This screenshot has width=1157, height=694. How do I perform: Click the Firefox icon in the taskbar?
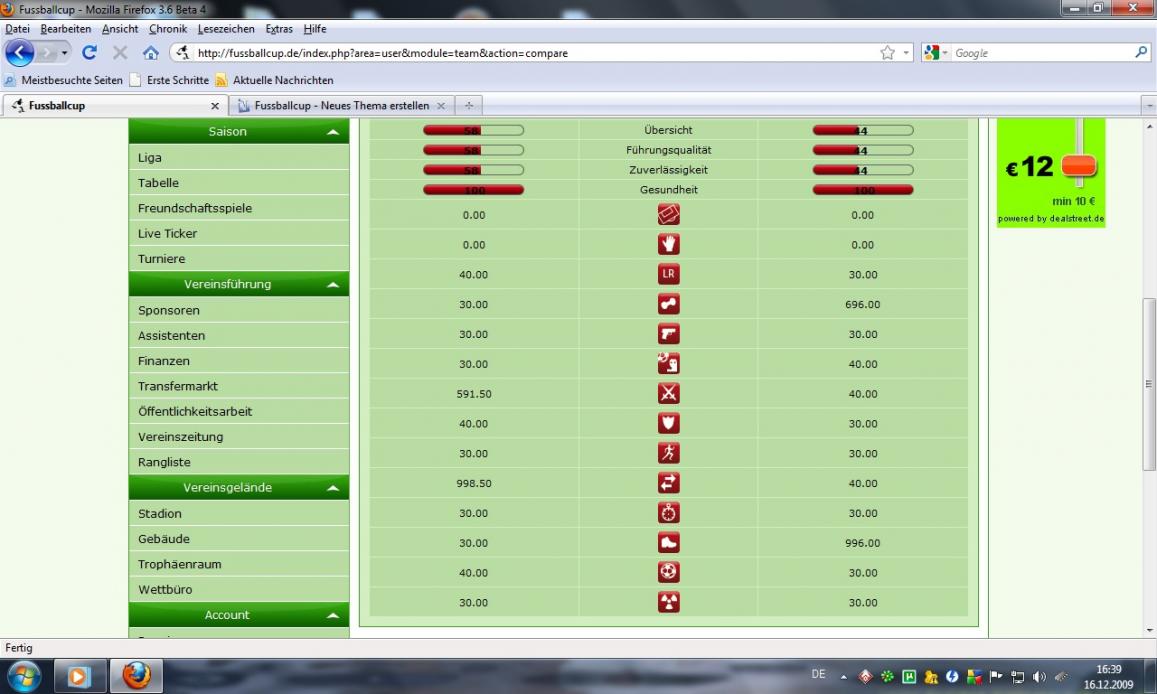136,676
